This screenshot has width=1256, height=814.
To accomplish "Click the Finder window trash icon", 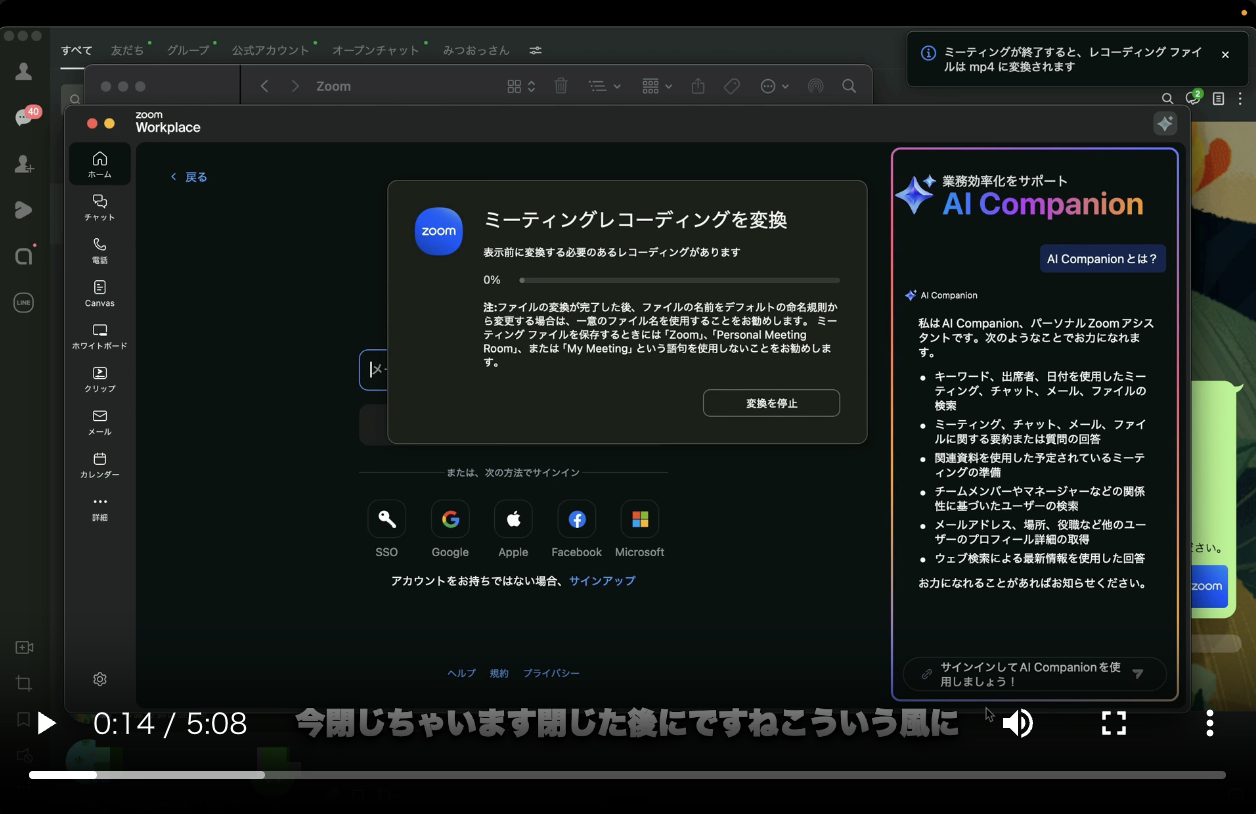I will pyautogui.click(x=561, y=86).
